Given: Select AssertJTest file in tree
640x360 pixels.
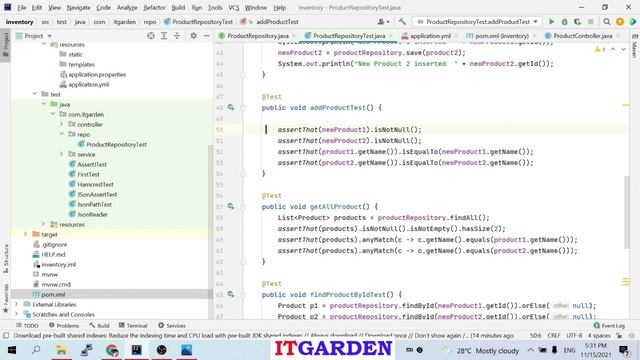Looking at the screenshot, I should coord(92,164).
